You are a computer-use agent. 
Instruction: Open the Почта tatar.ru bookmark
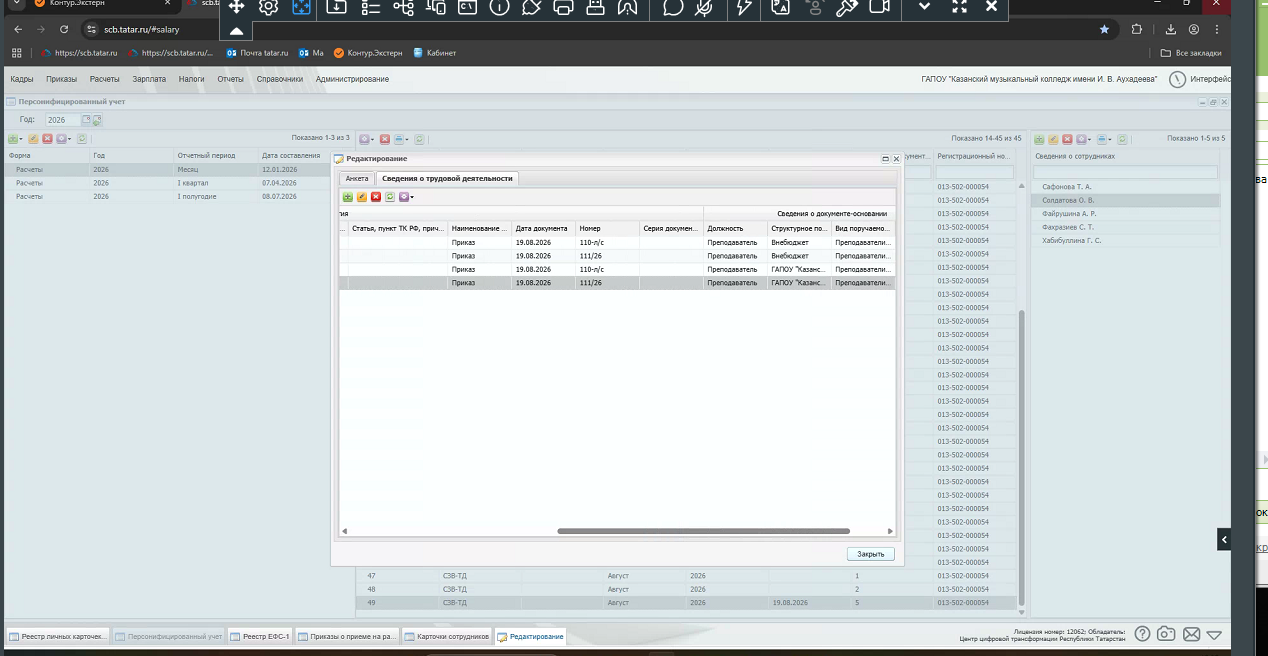257,53
